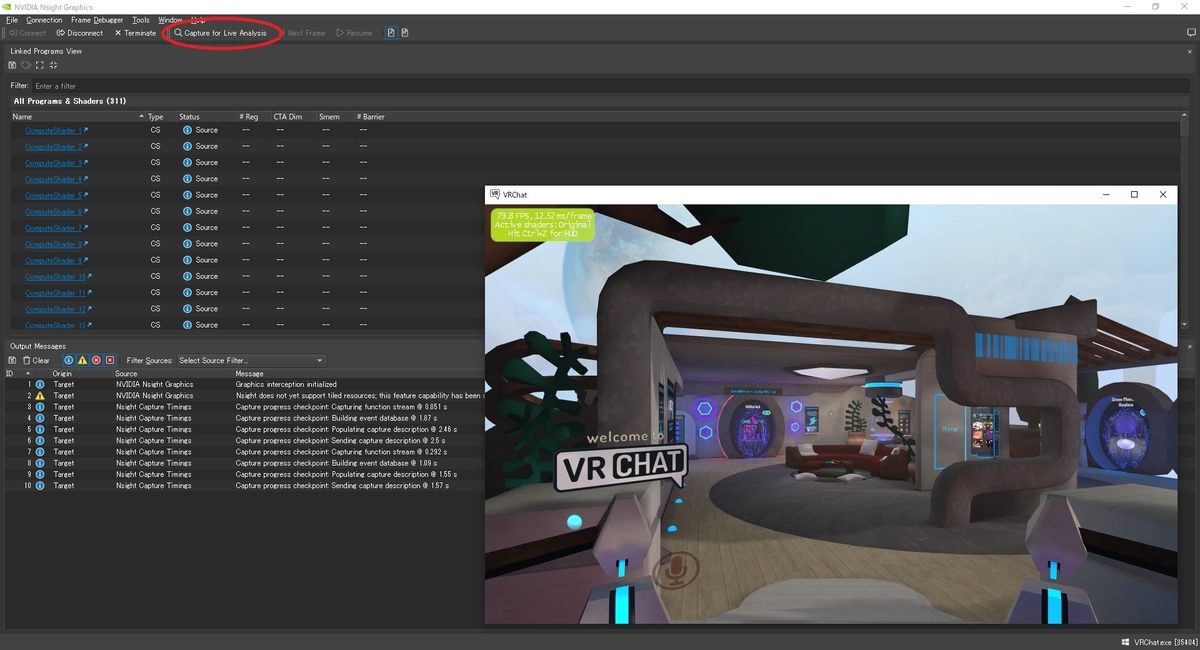Image resolution: width=1200 pixels, height=650 pixels.
Task: Open the ComputeShader 12 link
Action: tap(55, 309)
